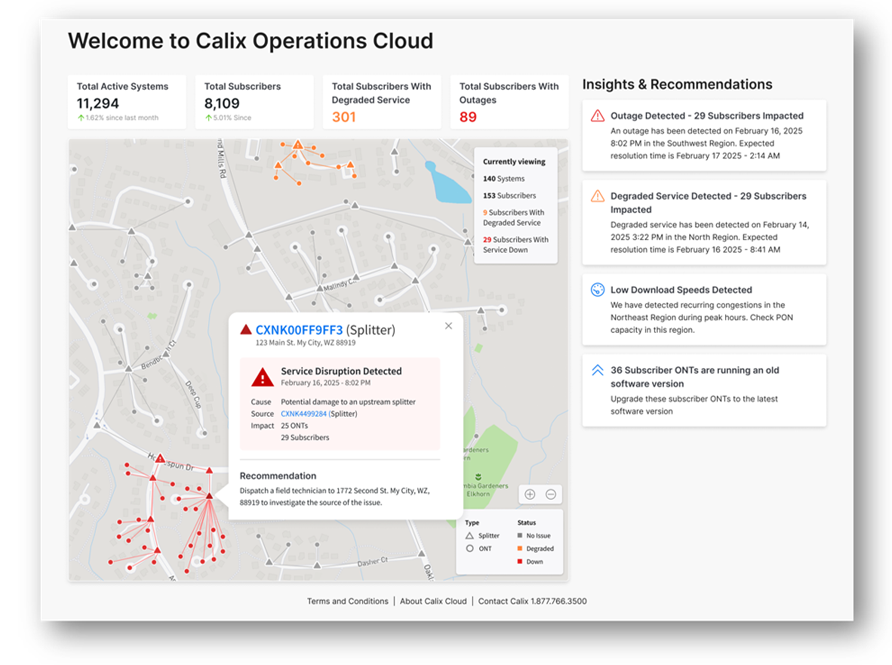
Task: Close the CXNK00FF9FF3 splitter popup
Action: click(448, 326)
